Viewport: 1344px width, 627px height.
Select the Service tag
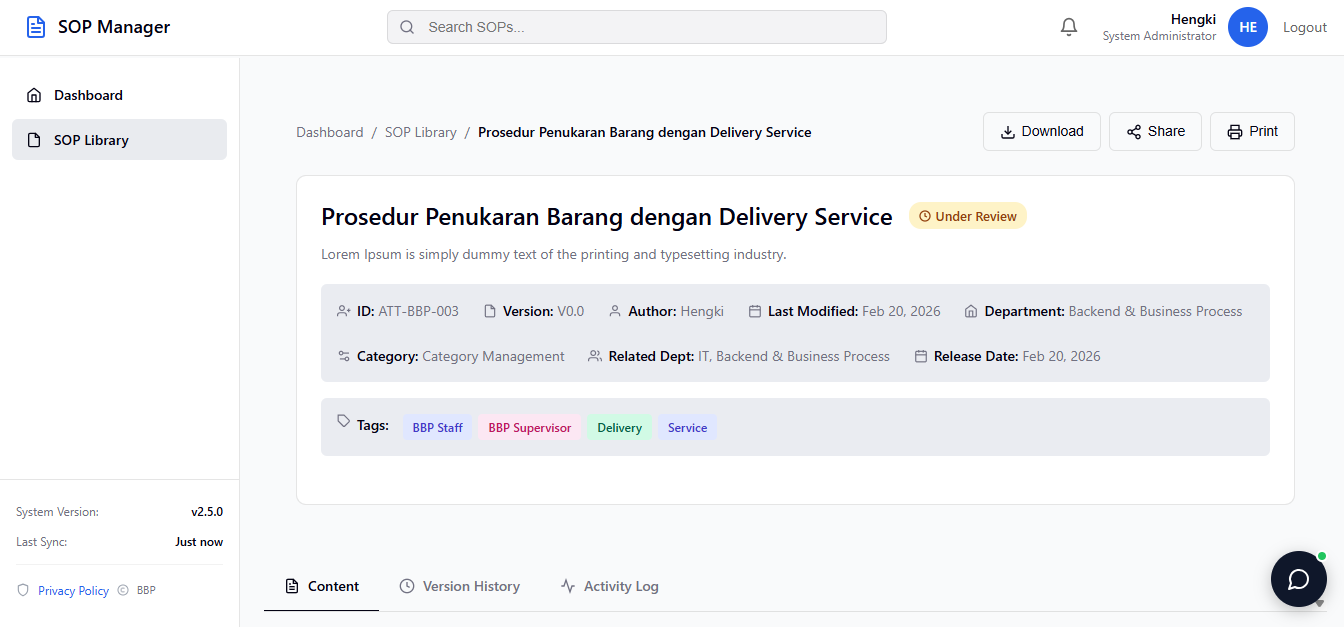point(687,428)
